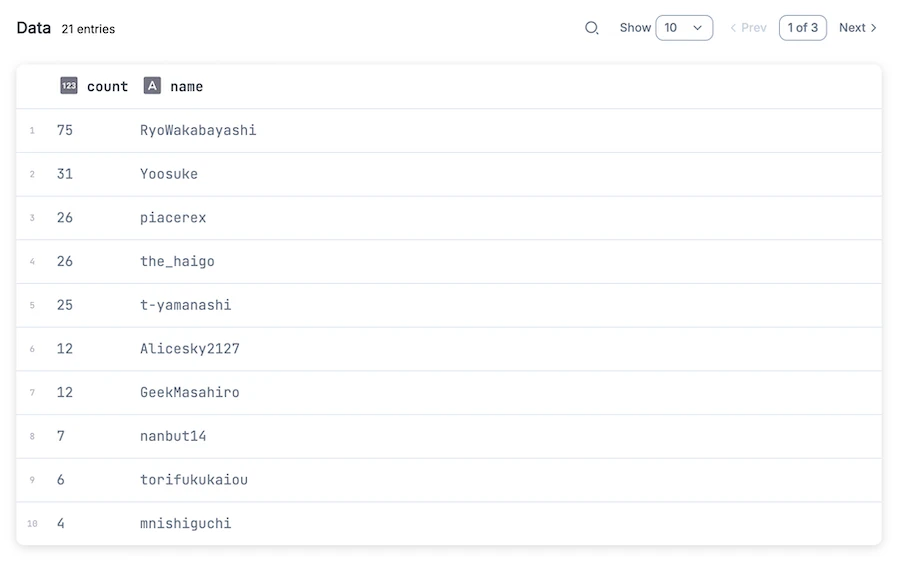Click count 12 in the GeekMasahiro row
The width and height of the screenshot is (900, 565).
(65, 392)
